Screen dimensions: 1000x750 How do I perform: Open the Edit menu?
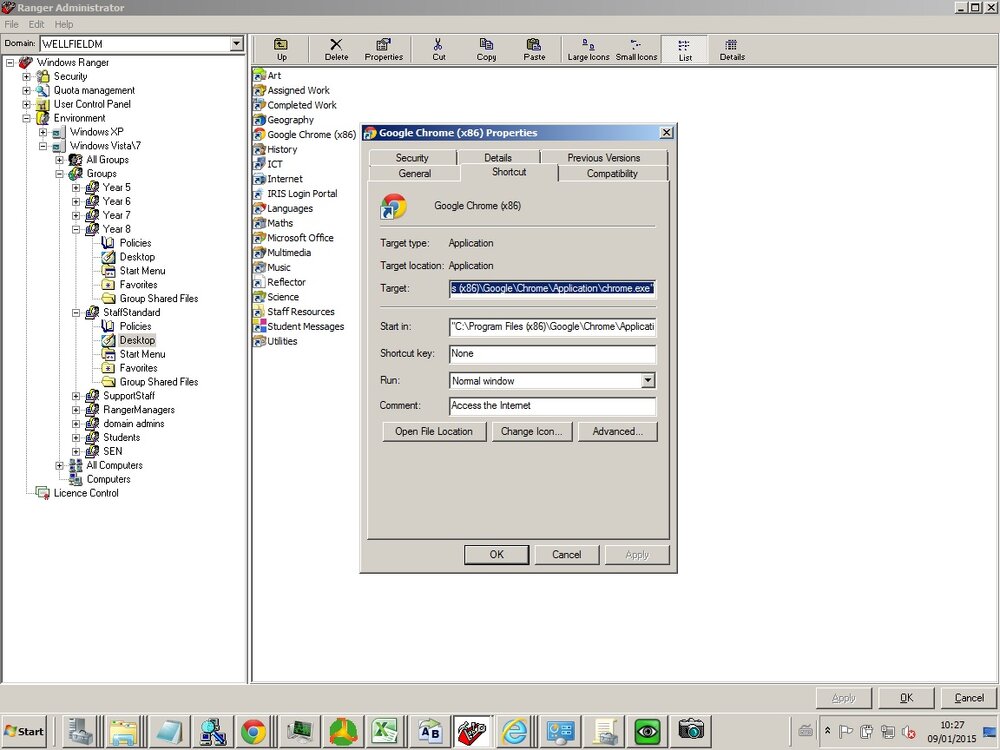[36, 24]
